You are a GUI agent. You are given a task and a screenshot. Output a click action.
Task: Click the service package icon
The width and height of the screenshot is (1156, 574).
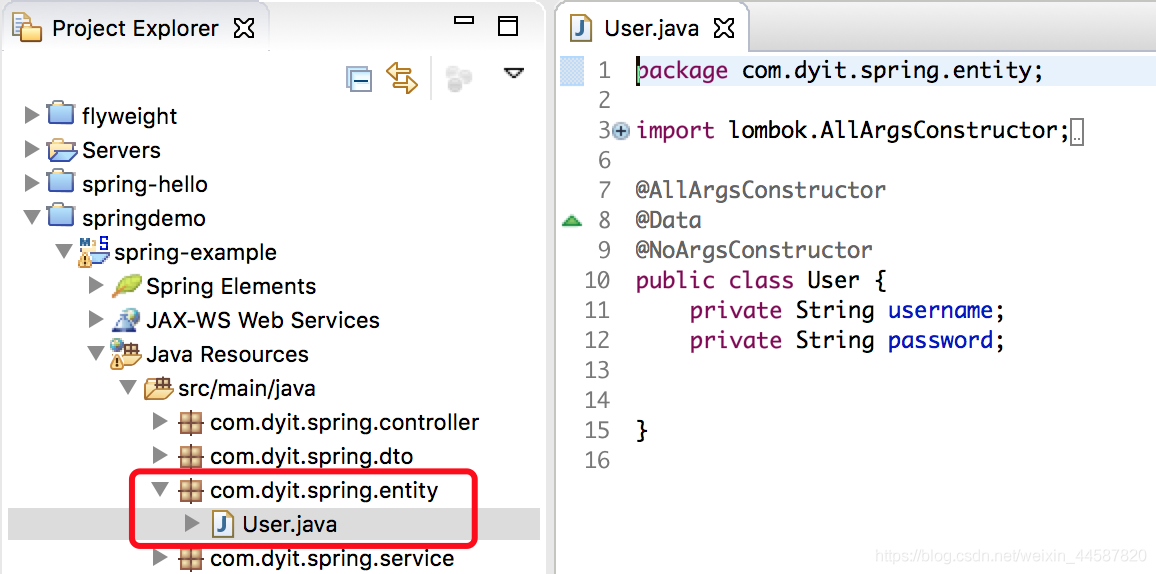[x=190, y=559]
